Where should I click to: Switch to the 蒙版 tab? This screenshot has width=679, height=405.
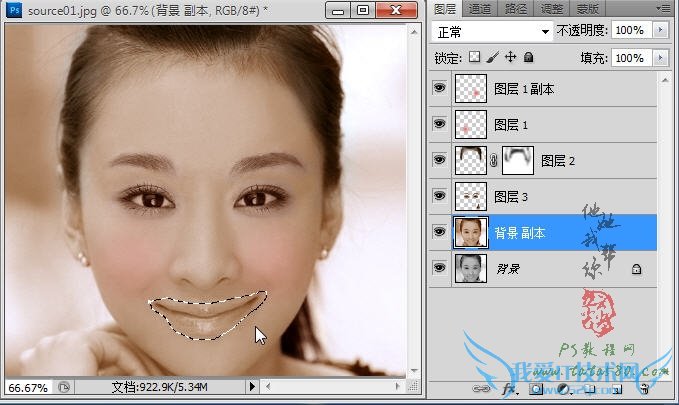[587, 8]
